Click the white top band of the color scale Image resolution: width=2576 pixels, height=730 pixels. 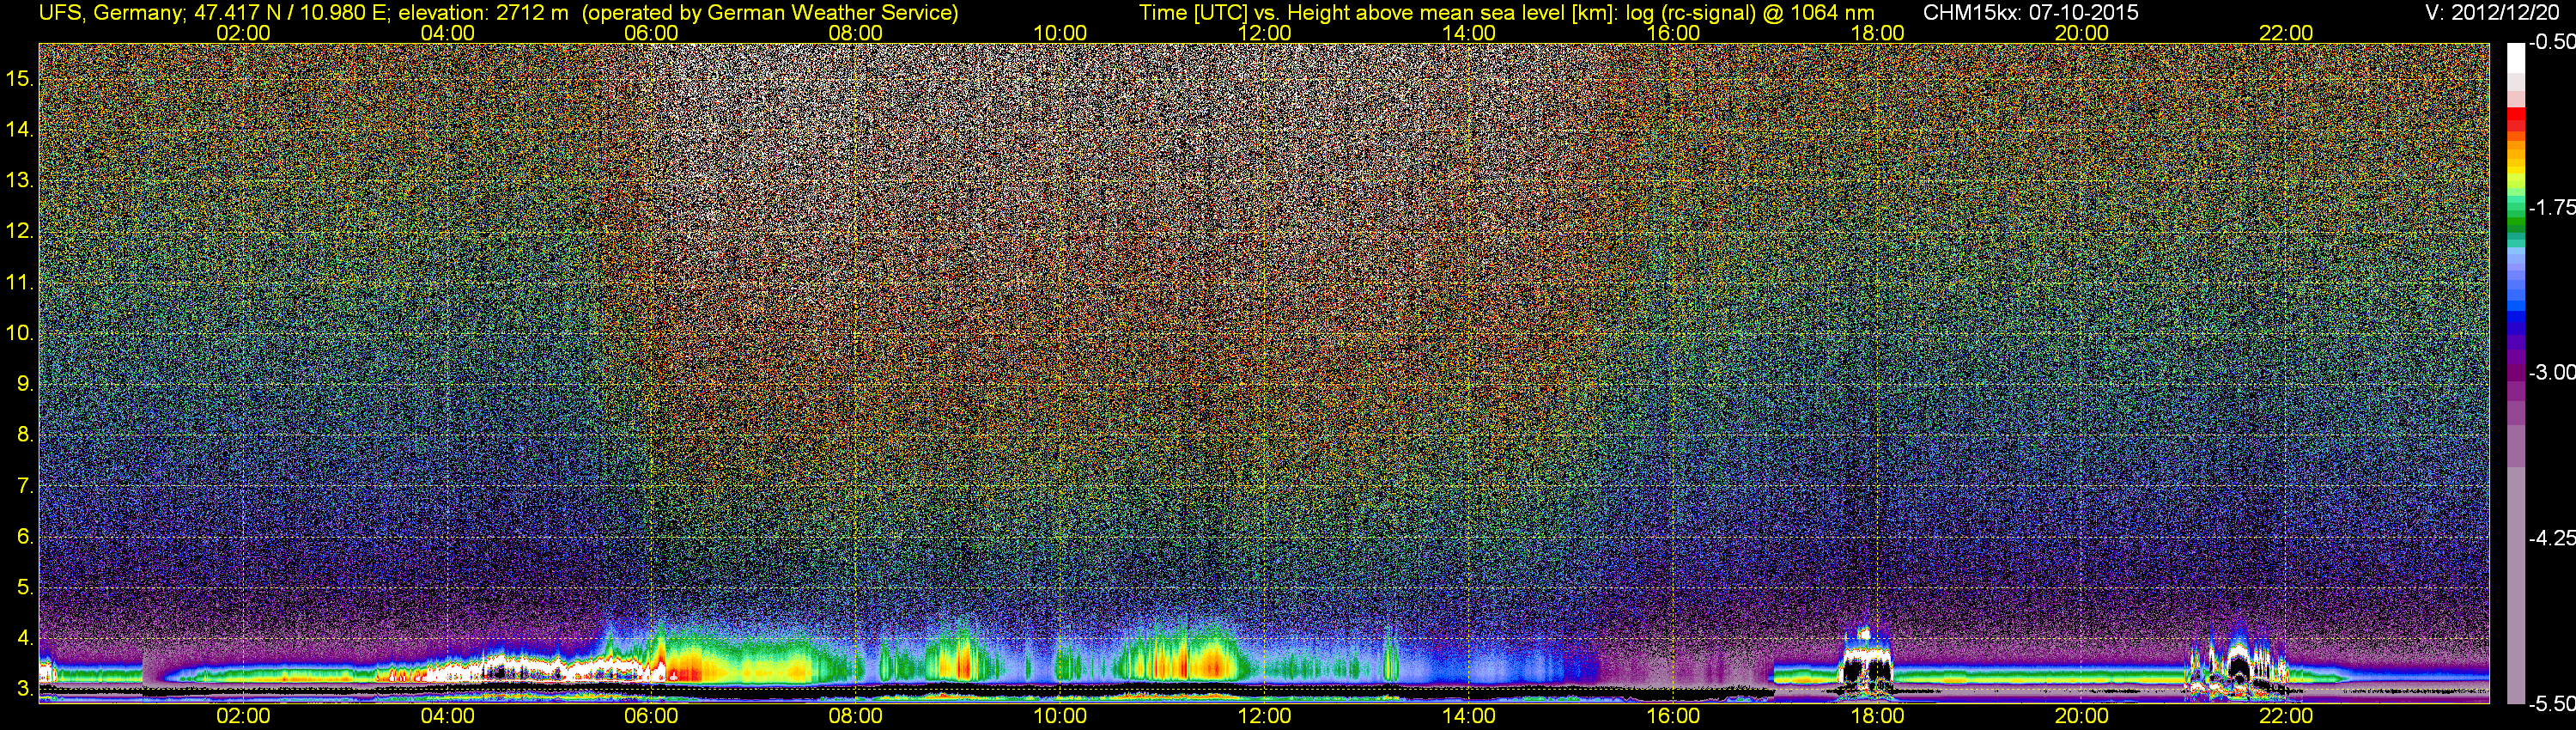[2516, 60]
